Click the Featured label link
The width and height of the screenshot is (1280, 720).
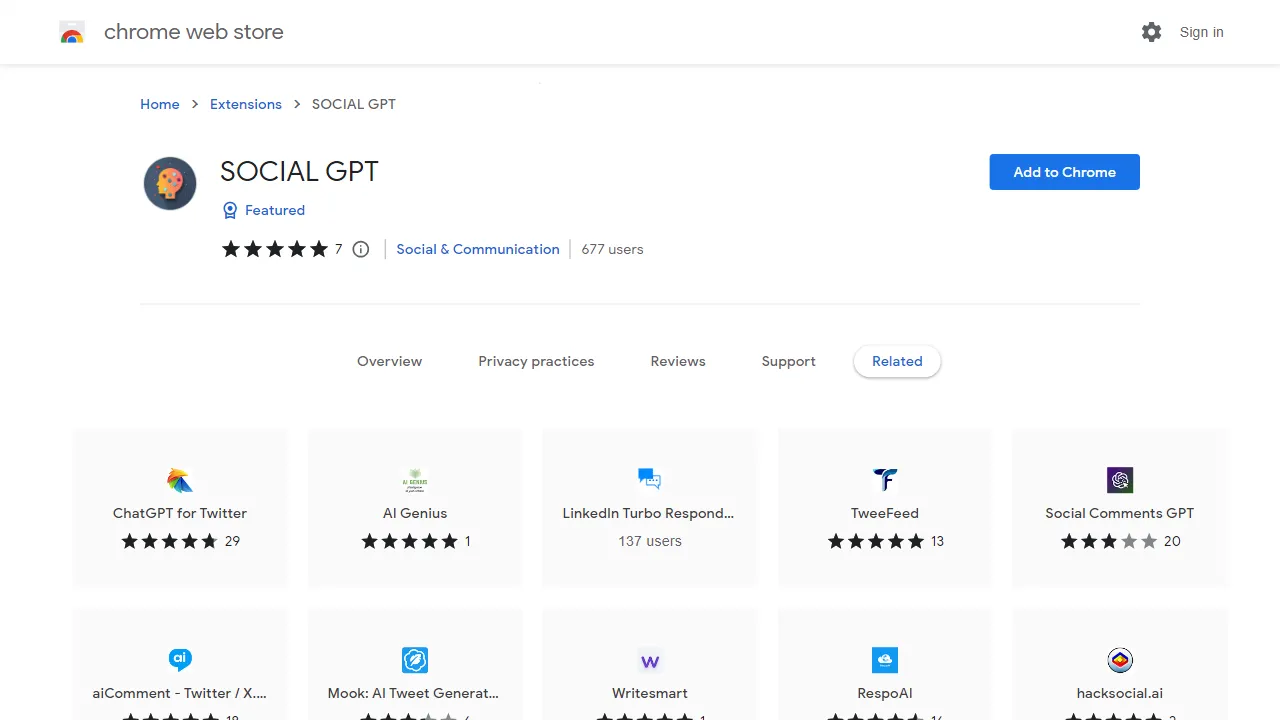[275, 210]
